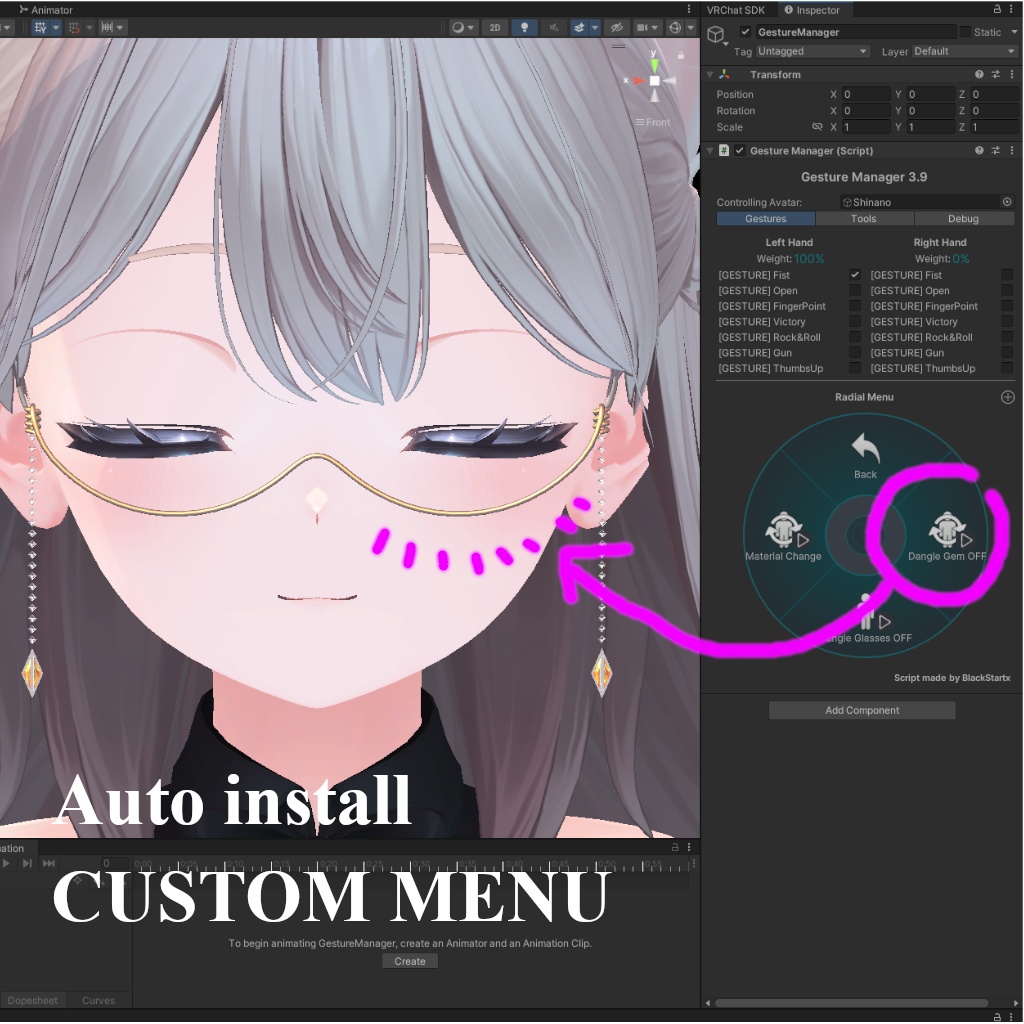Image resolution: width=1024 pixels, height=1024 pixels.
Task: Open Static flags dropdown arrow
Action: tap(1014, 31)
